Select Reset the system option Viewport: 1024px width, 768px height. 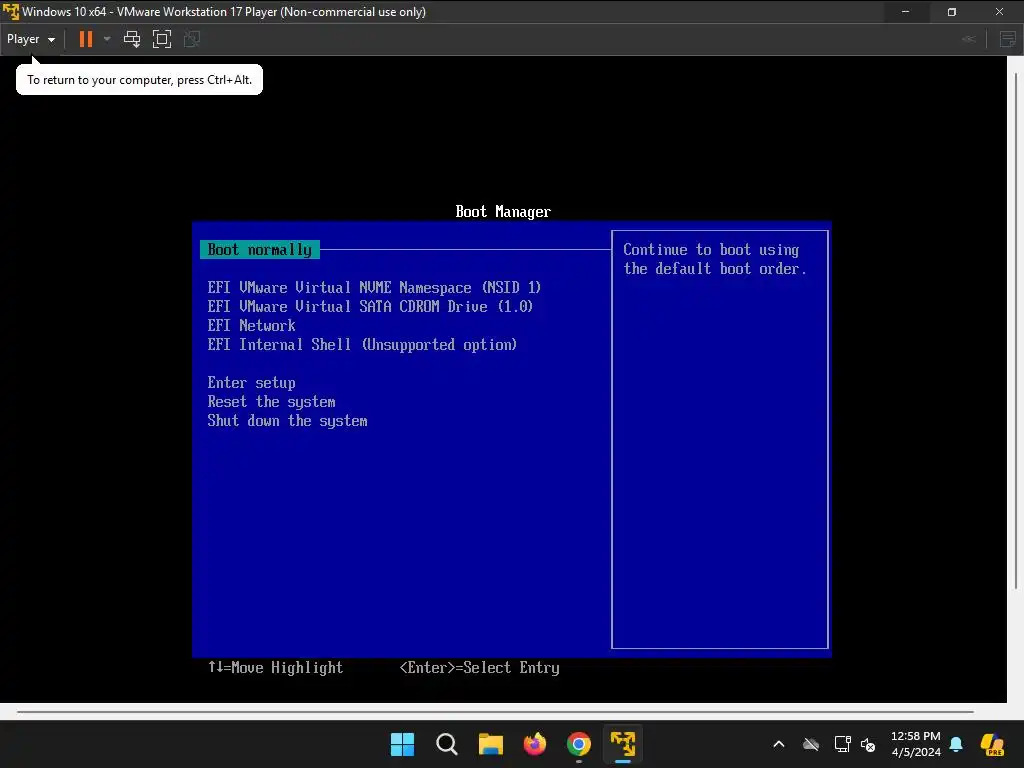[x=272, y=402]
